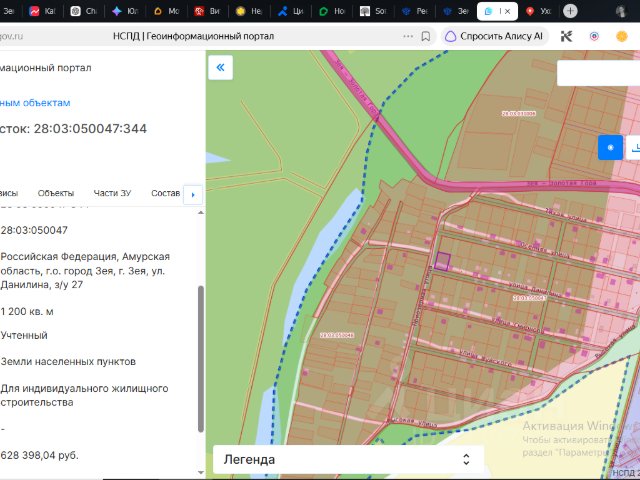640x480 pixels.
Task: Show more tabs with right arrow
Action: click(x=193, y=195)
